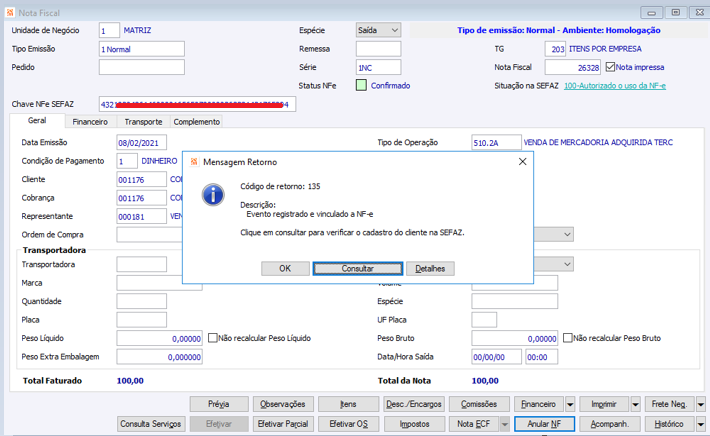Click the Tipo de Operação field 510.2A
710x436 pixels.
click(x=496, y=143)
